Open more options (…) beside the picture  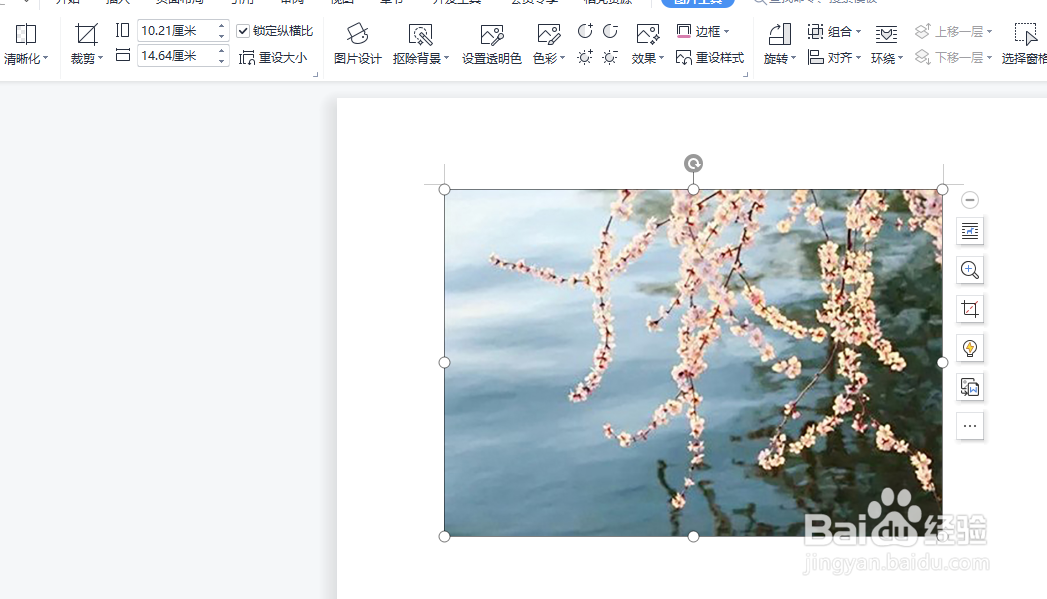point(970,426)
